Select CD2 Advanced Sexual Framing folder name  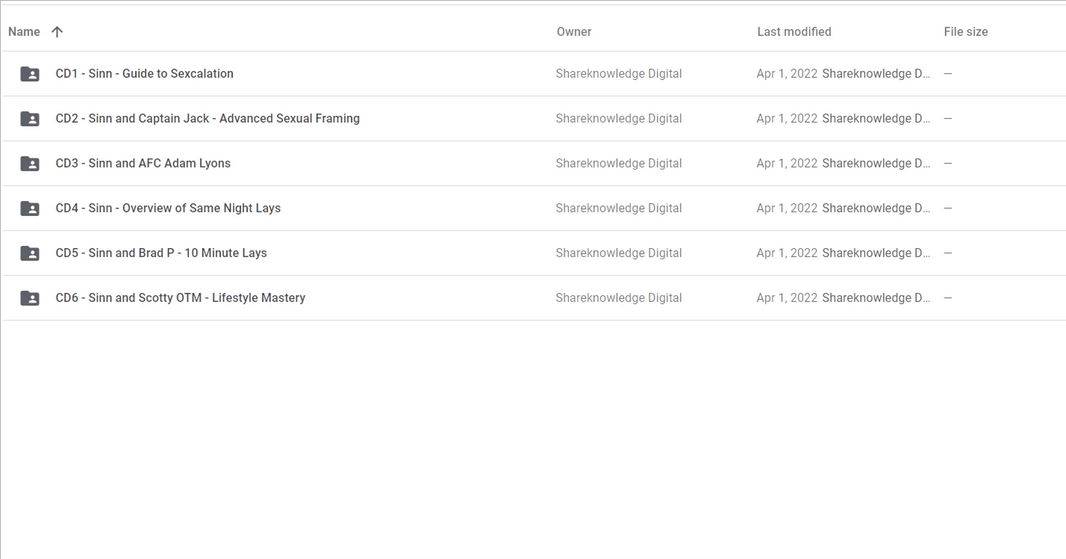tap(207, 118)
